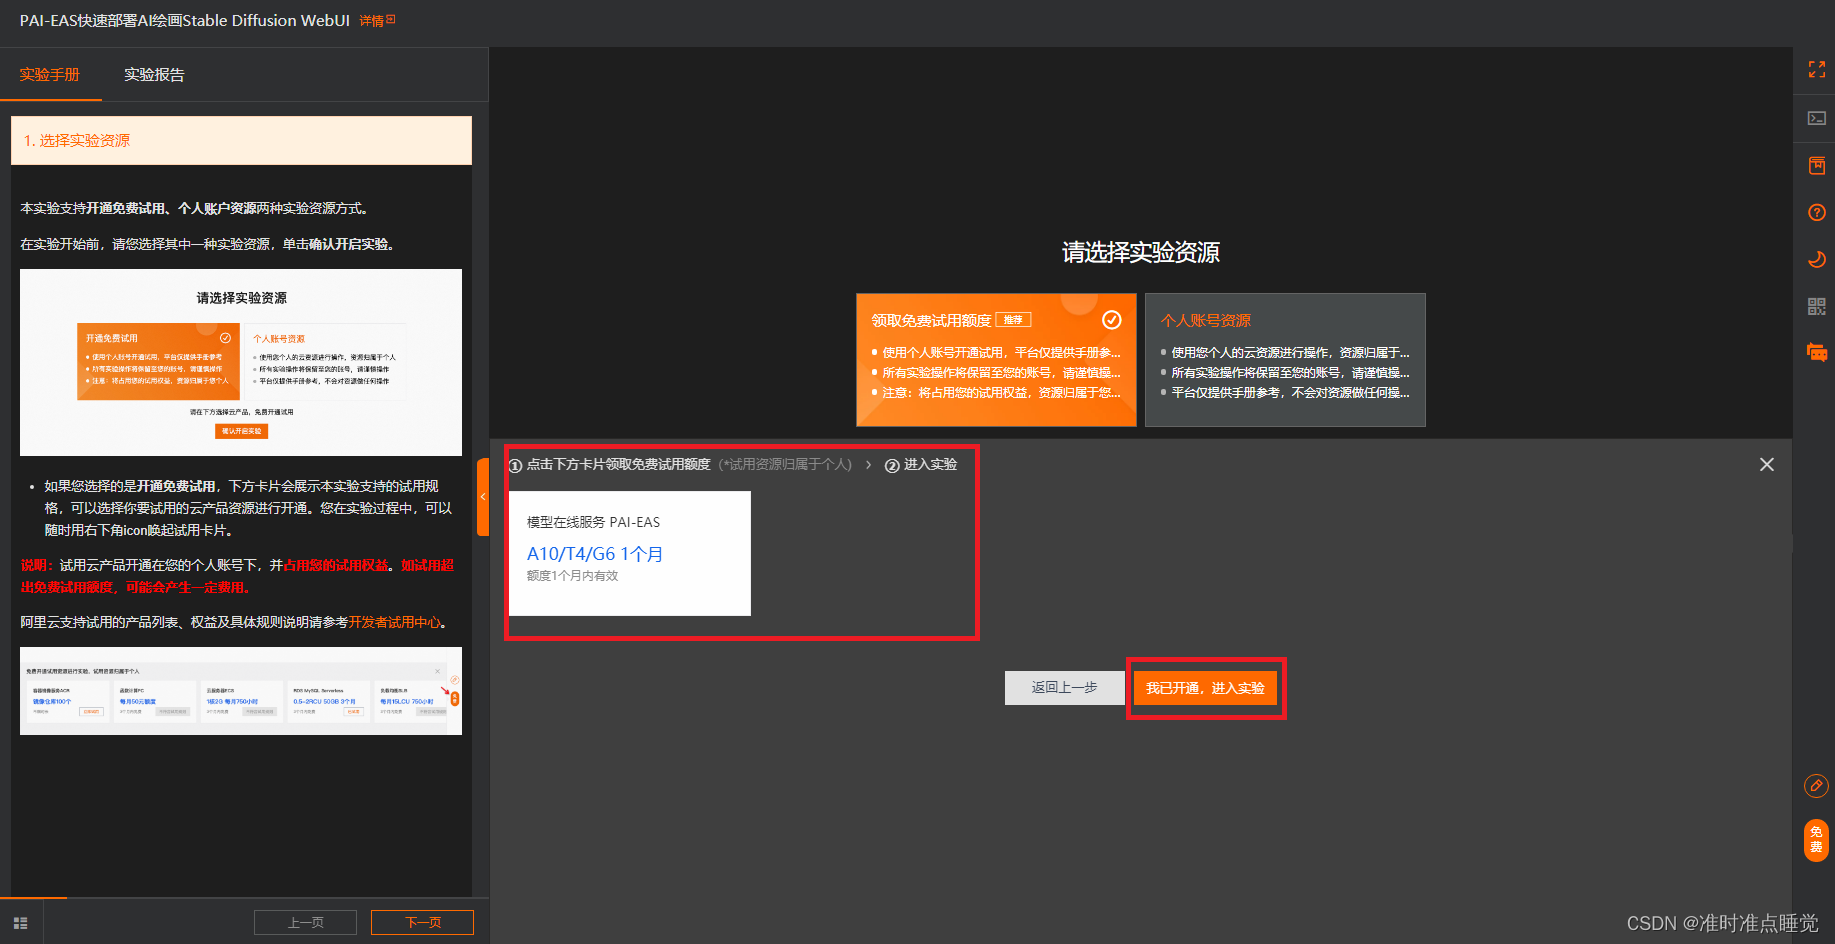Open the chat feedback bubbles icon

1817,352
